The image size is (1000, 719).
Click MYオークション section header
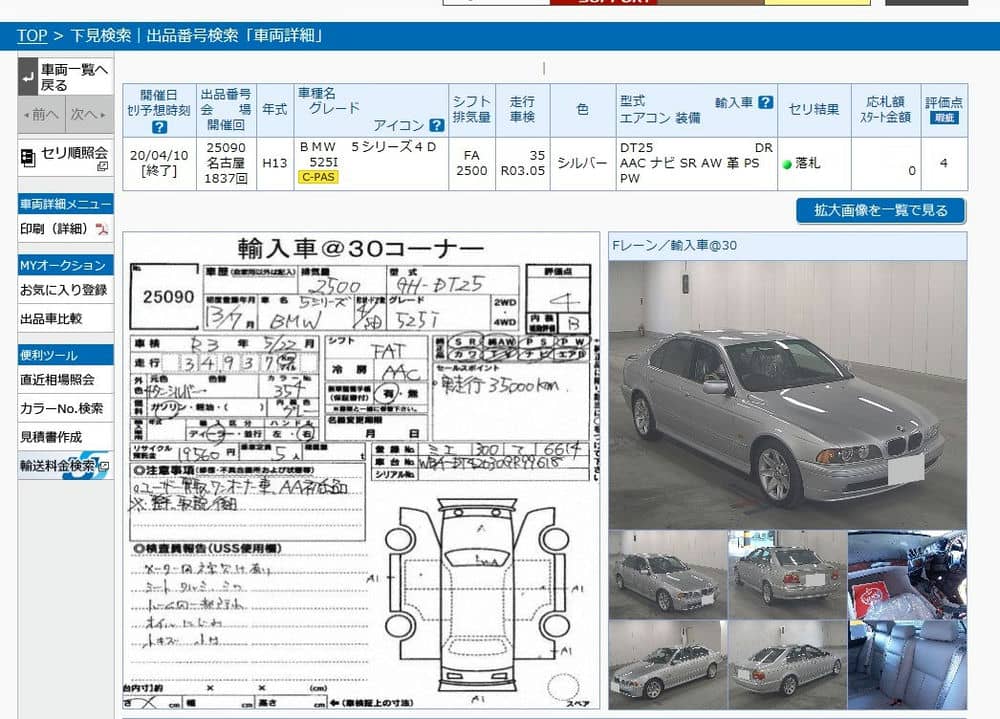tap(66, 265)
